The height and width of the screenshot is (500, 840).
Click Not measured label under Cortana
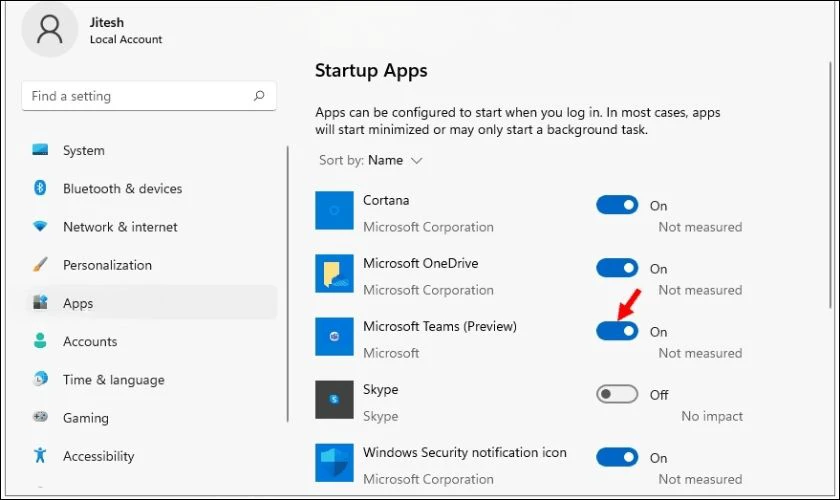[700, 227]
